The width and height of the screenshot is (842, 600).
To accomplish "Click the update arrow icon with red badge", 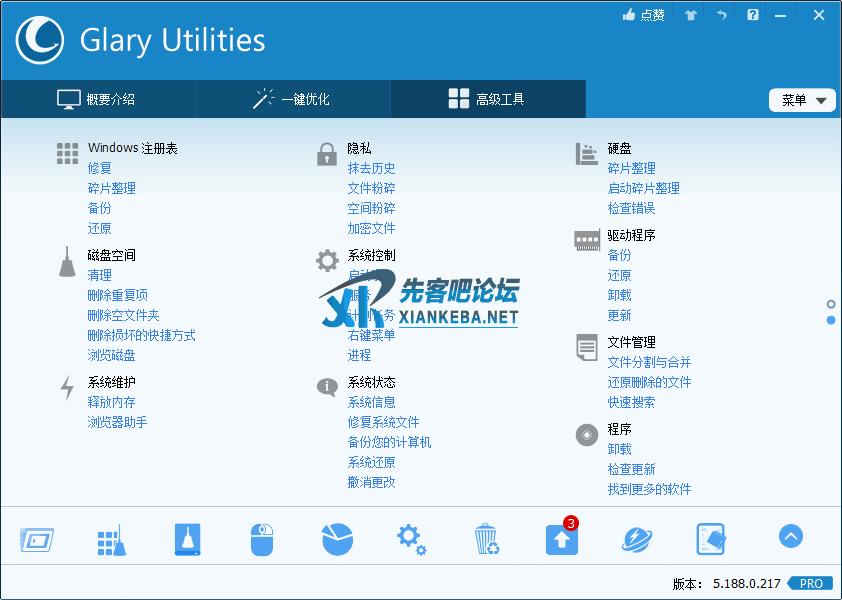I will pos(561,540).
